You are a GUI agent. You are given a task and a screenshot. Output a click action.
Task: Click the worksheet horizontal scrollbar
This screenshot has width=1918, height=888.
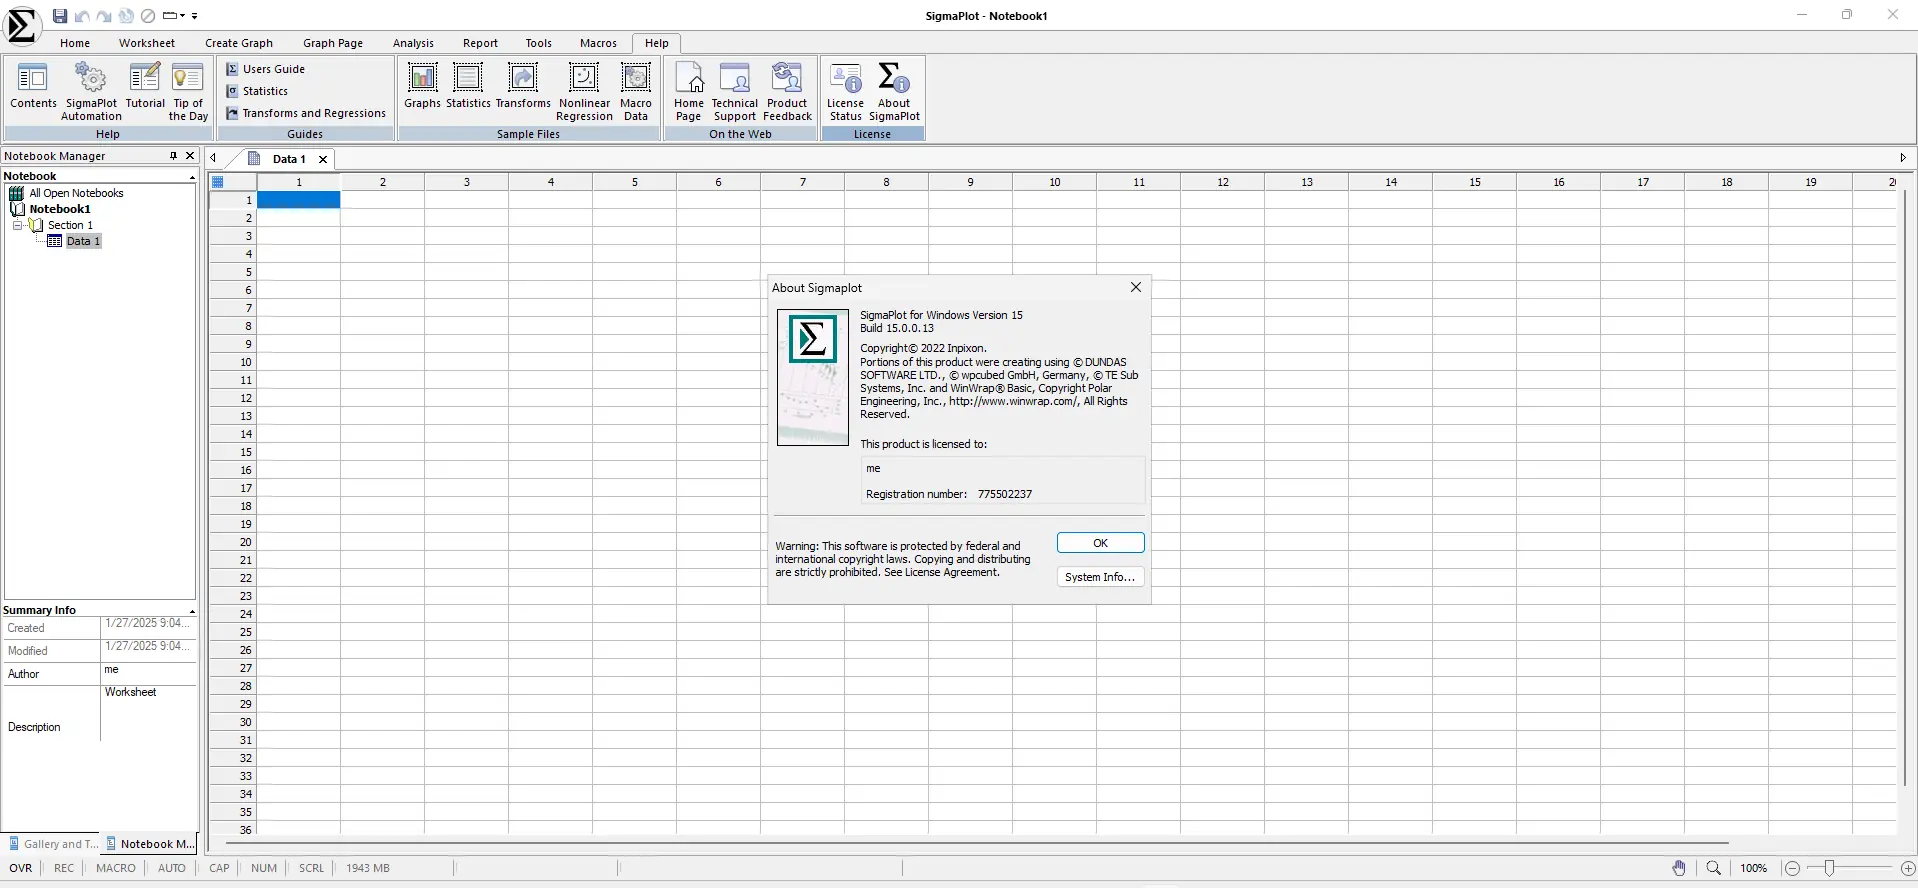click(977, 843)
